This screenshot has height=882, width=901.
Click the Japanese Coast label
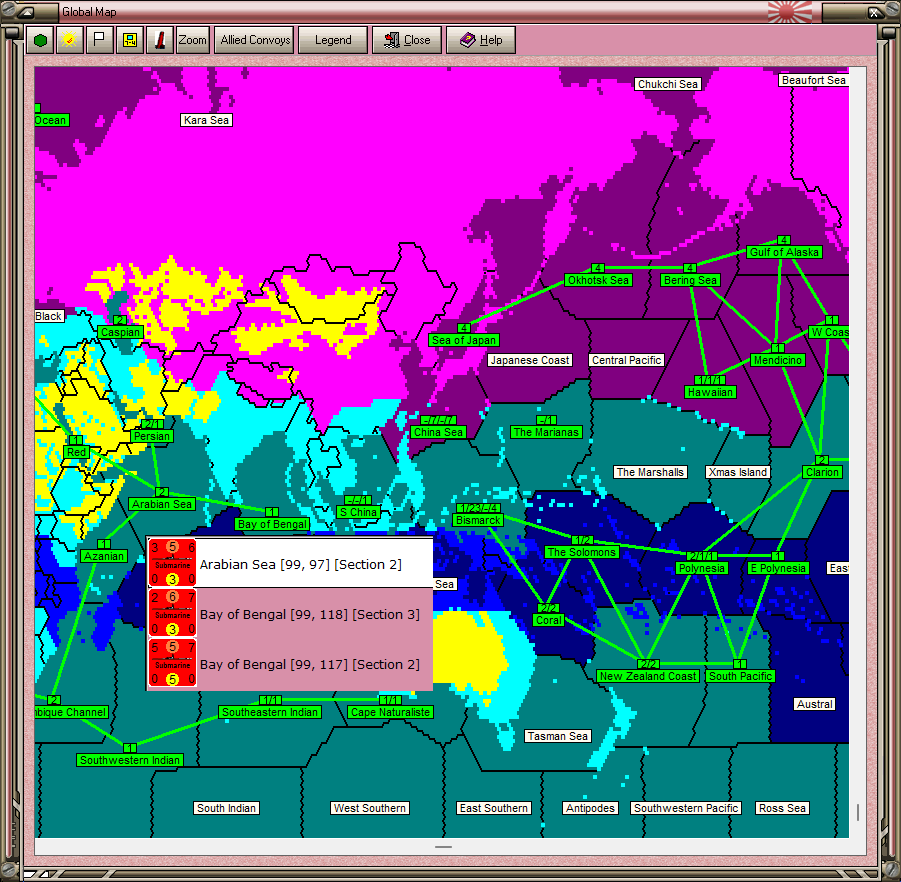530,360
